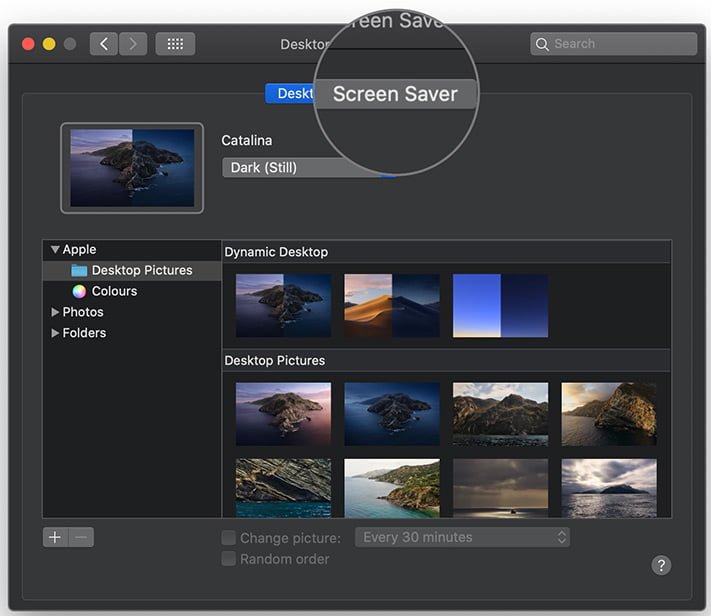Choose the Catalina dynamic desktop thumbnail
The width and height of the screenshot is (711, 616).
(x=283, y=305)
